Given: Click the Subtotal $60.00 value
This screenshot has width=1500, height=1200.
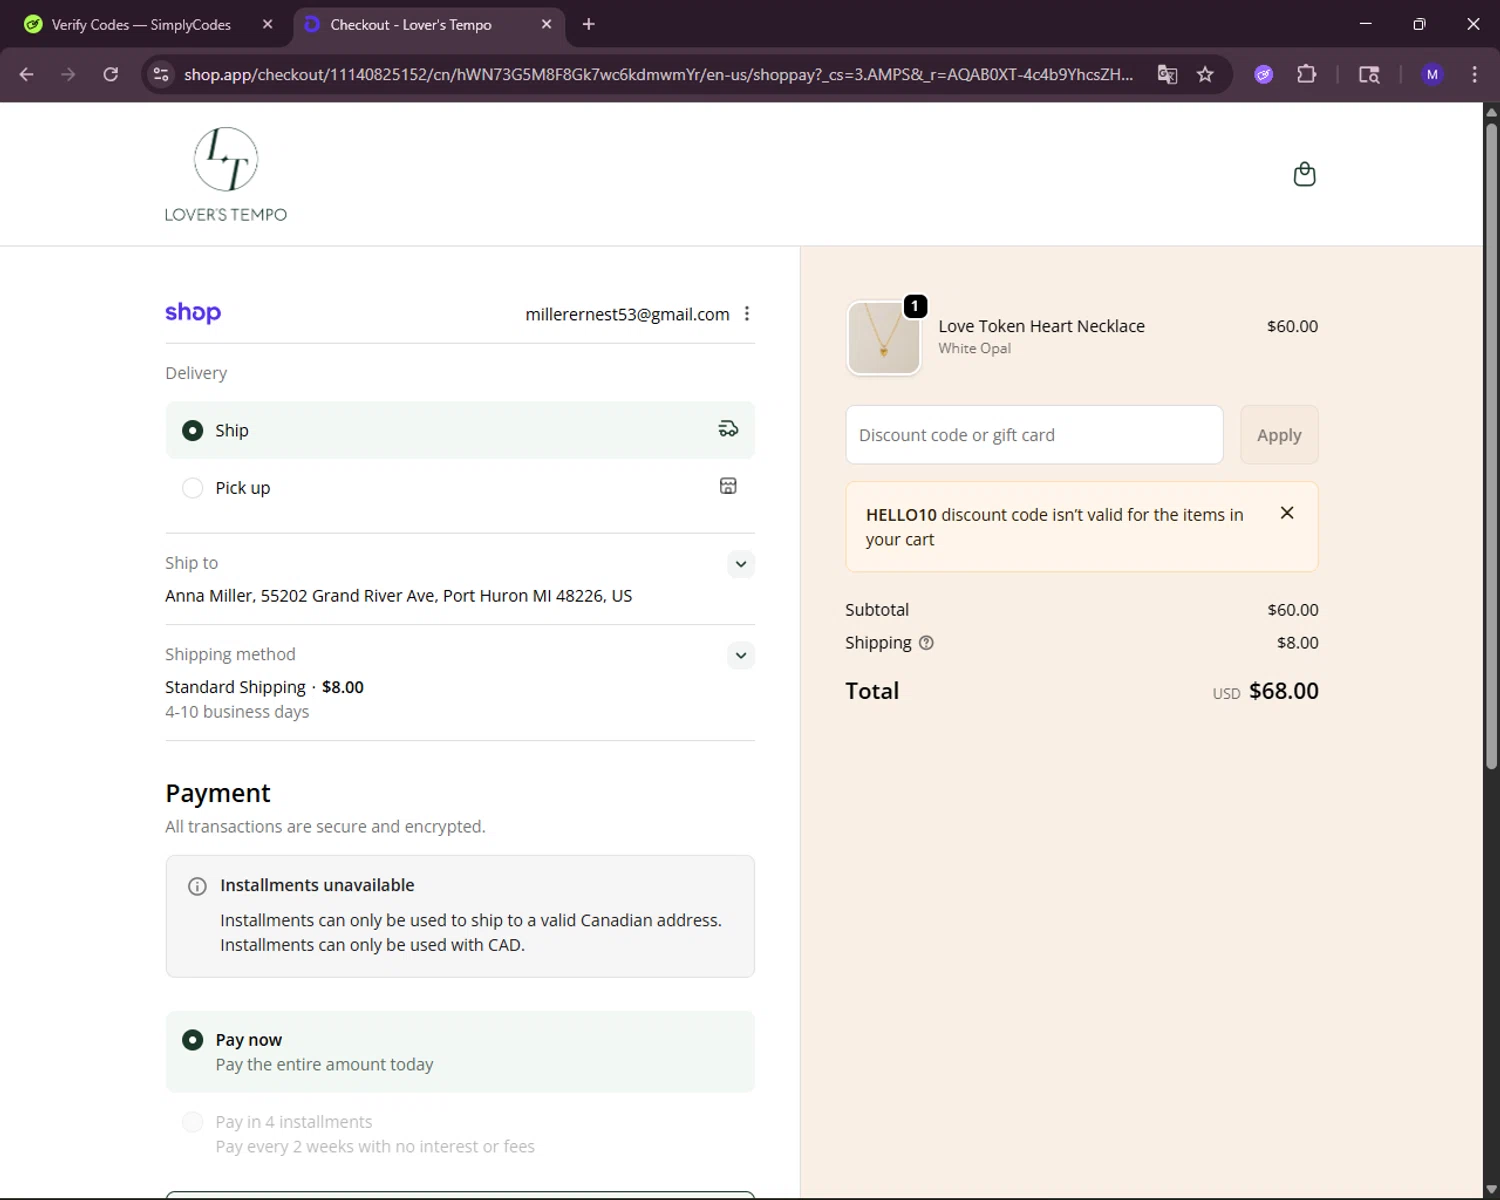Looking at the screenshot, I should tap(1293, 610).
